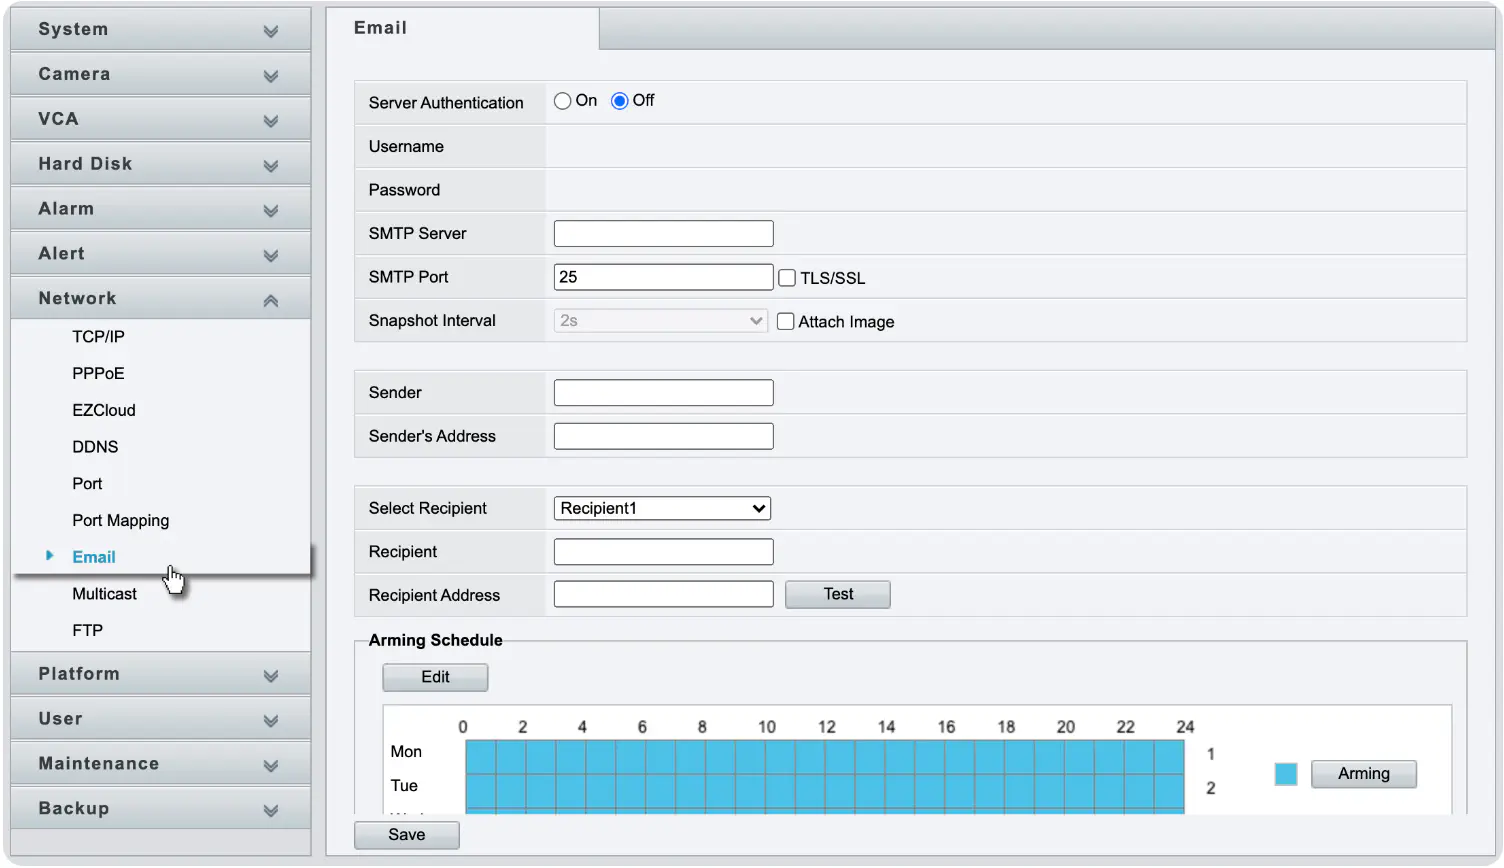Click the SMTP Port field
The width and height of the screenshot is (1504, 868).
[x=663, y=277]
